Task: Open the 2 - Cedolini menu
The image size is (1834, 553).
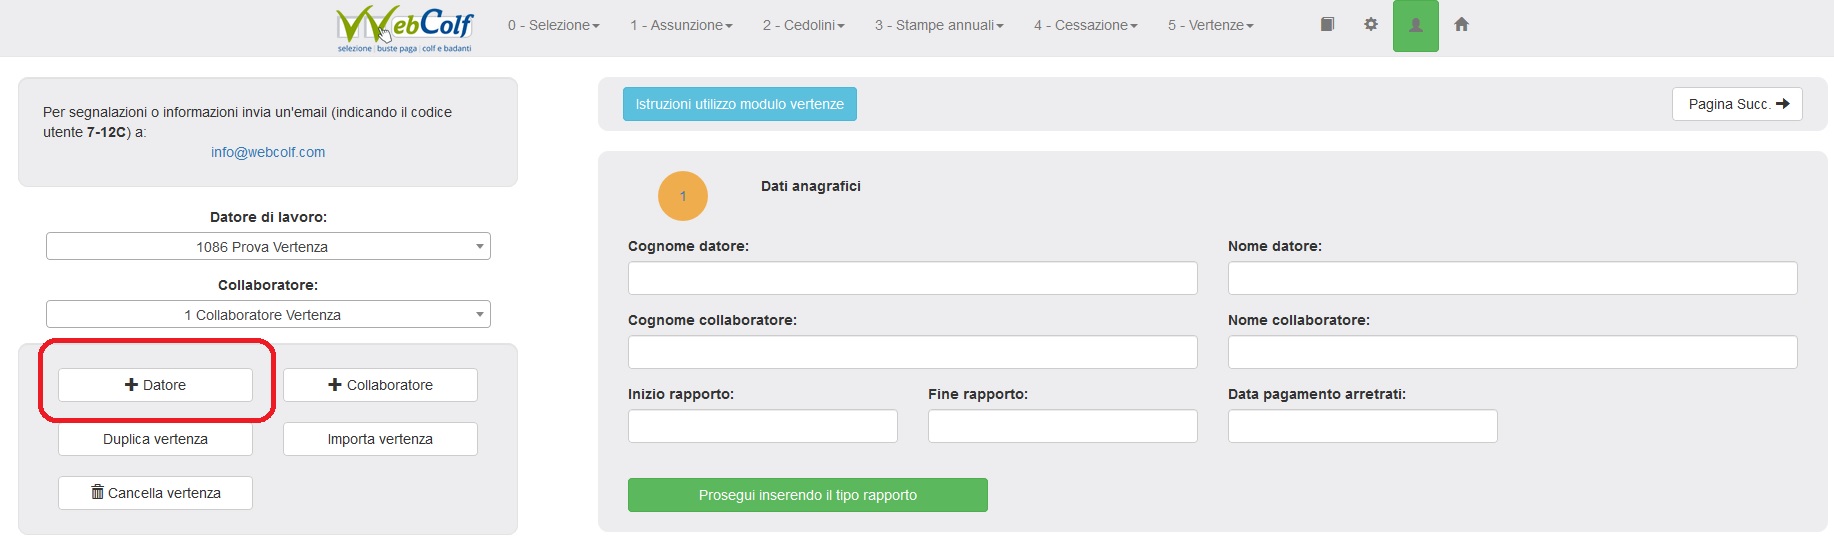Action: [803, 25]
